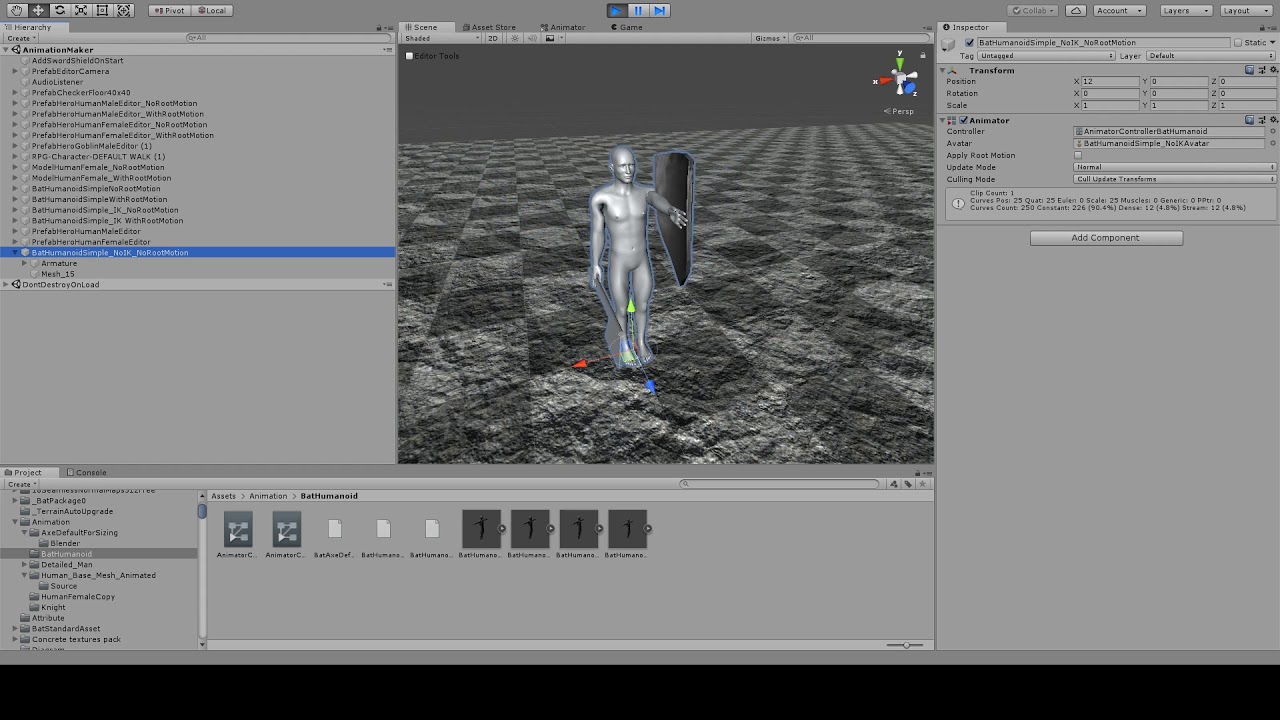Toggle the Apply Root Motion checkbox

[1078, 155]
